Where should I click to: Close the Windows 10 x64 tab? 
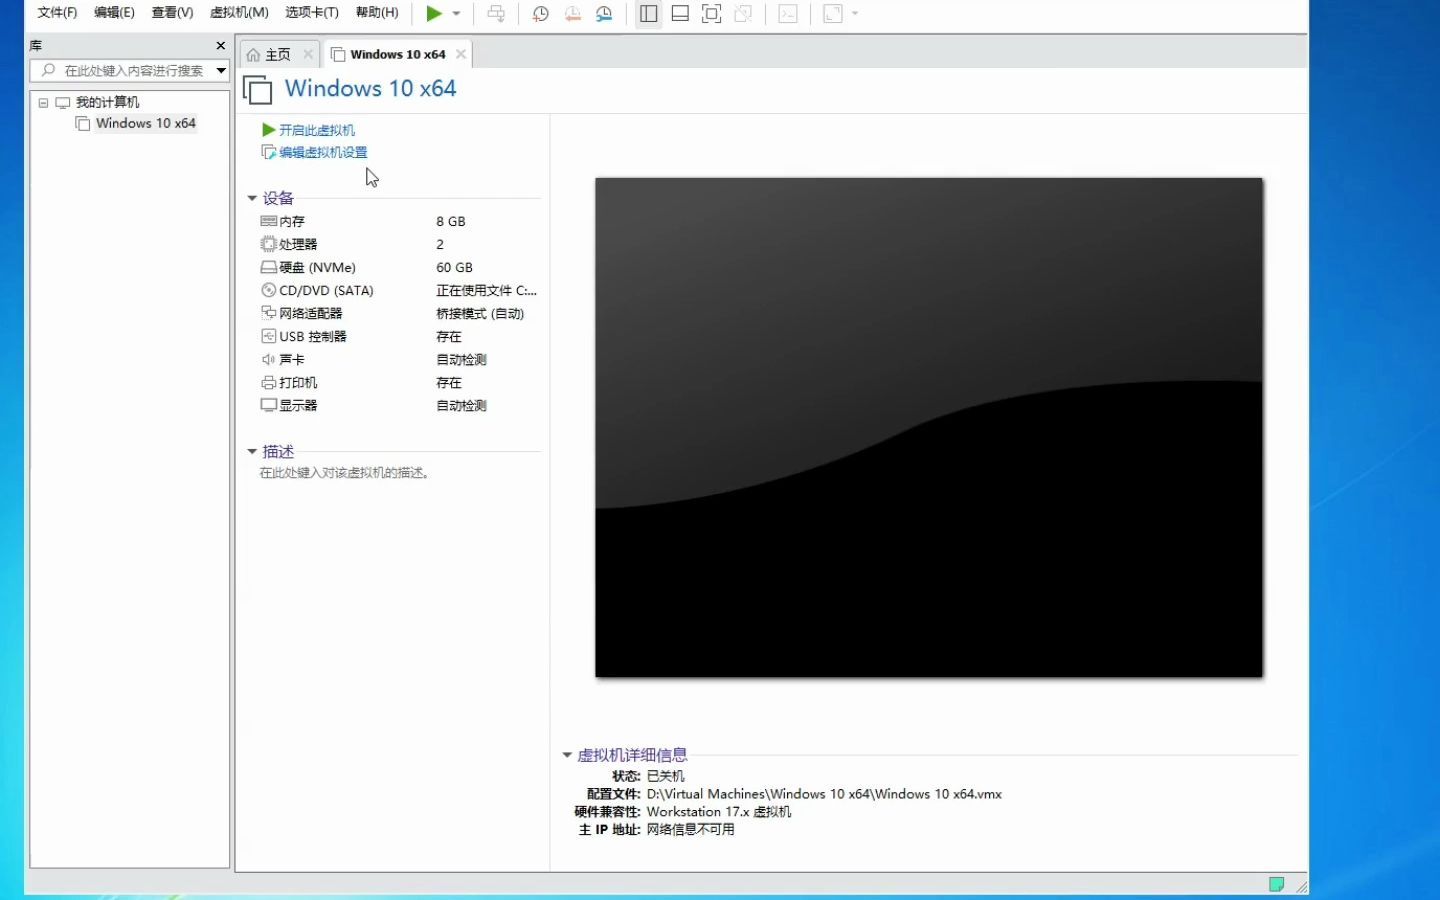point(461,54)
